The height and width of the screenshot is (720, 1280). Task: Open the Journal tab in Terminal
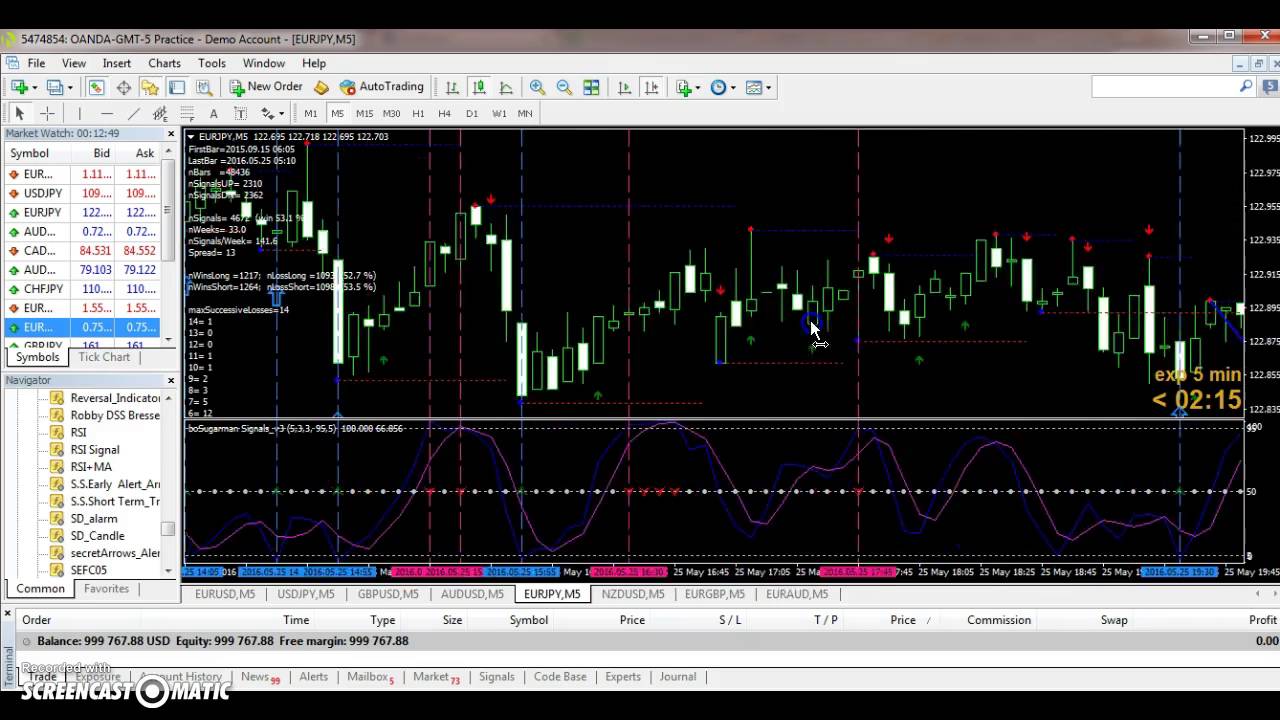click(677, 677)
